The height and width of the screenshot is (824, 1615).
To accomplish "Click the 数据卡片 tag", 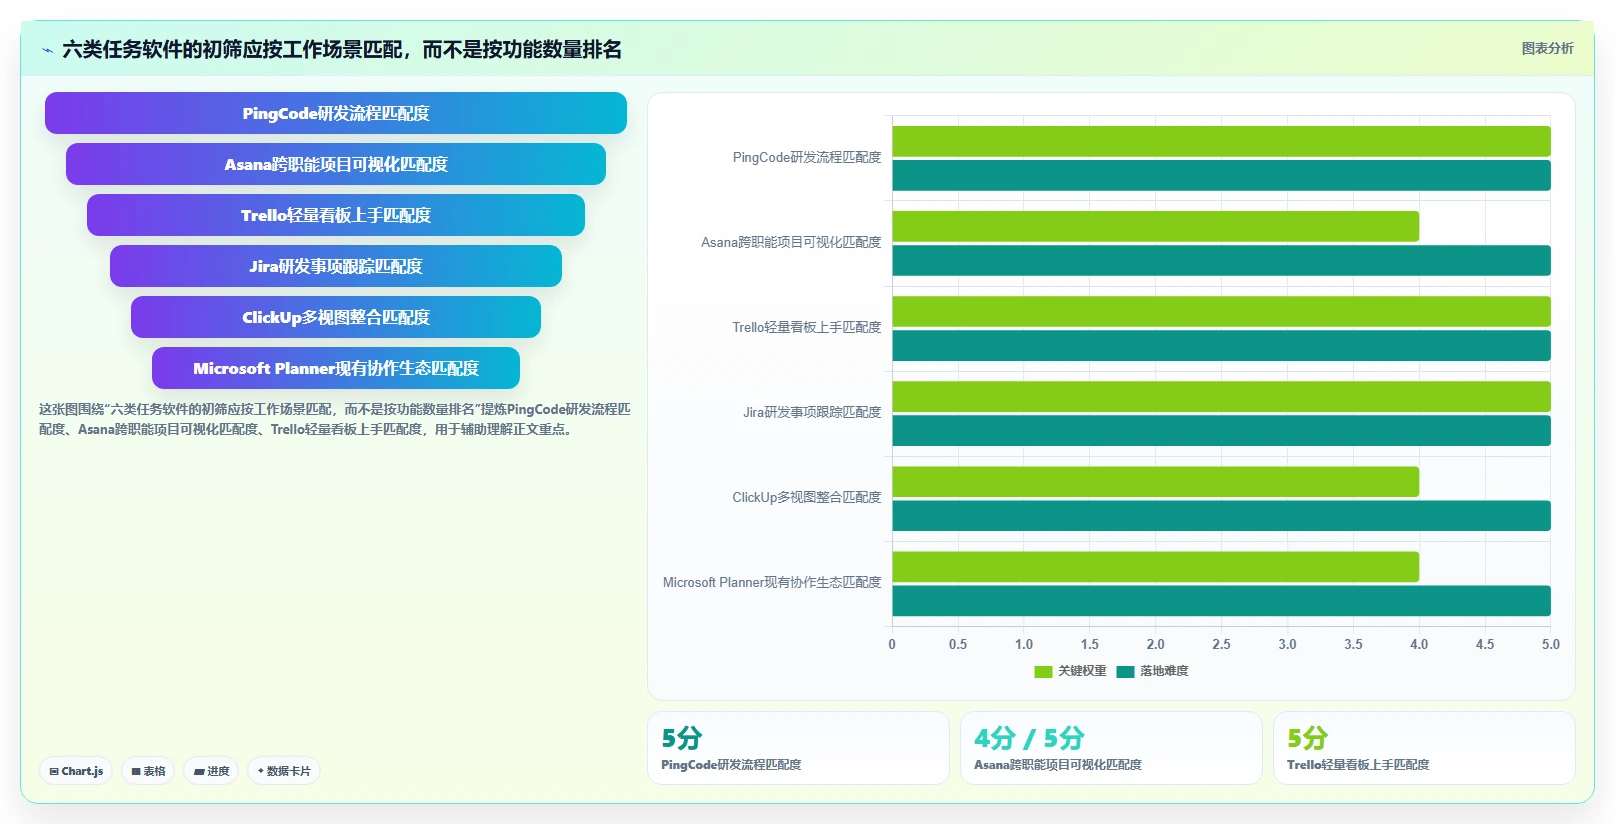I will coord(284,771).
